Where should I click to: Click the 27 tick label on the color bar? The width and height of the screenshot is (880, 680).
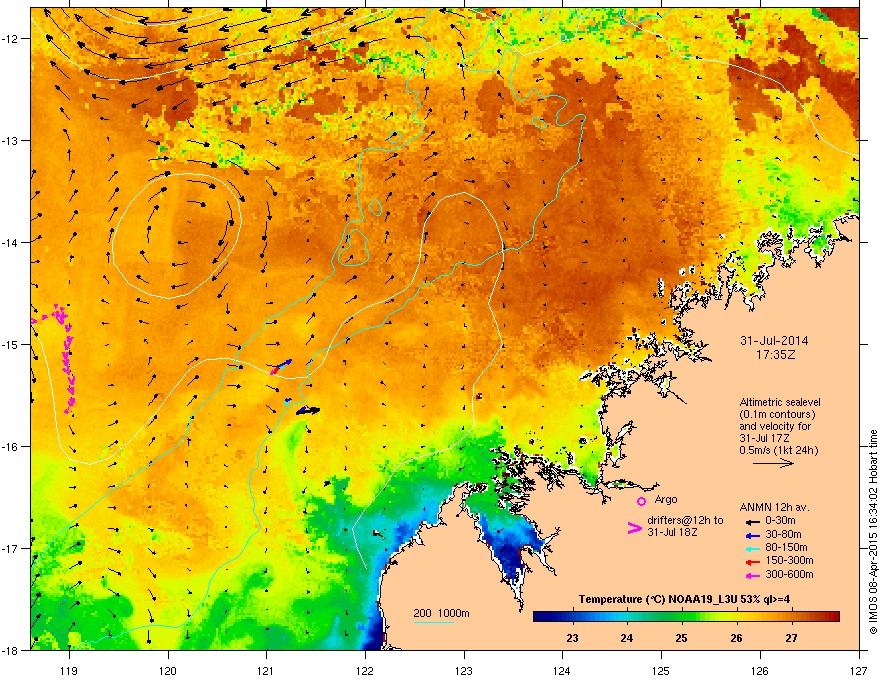click(791, 638)
